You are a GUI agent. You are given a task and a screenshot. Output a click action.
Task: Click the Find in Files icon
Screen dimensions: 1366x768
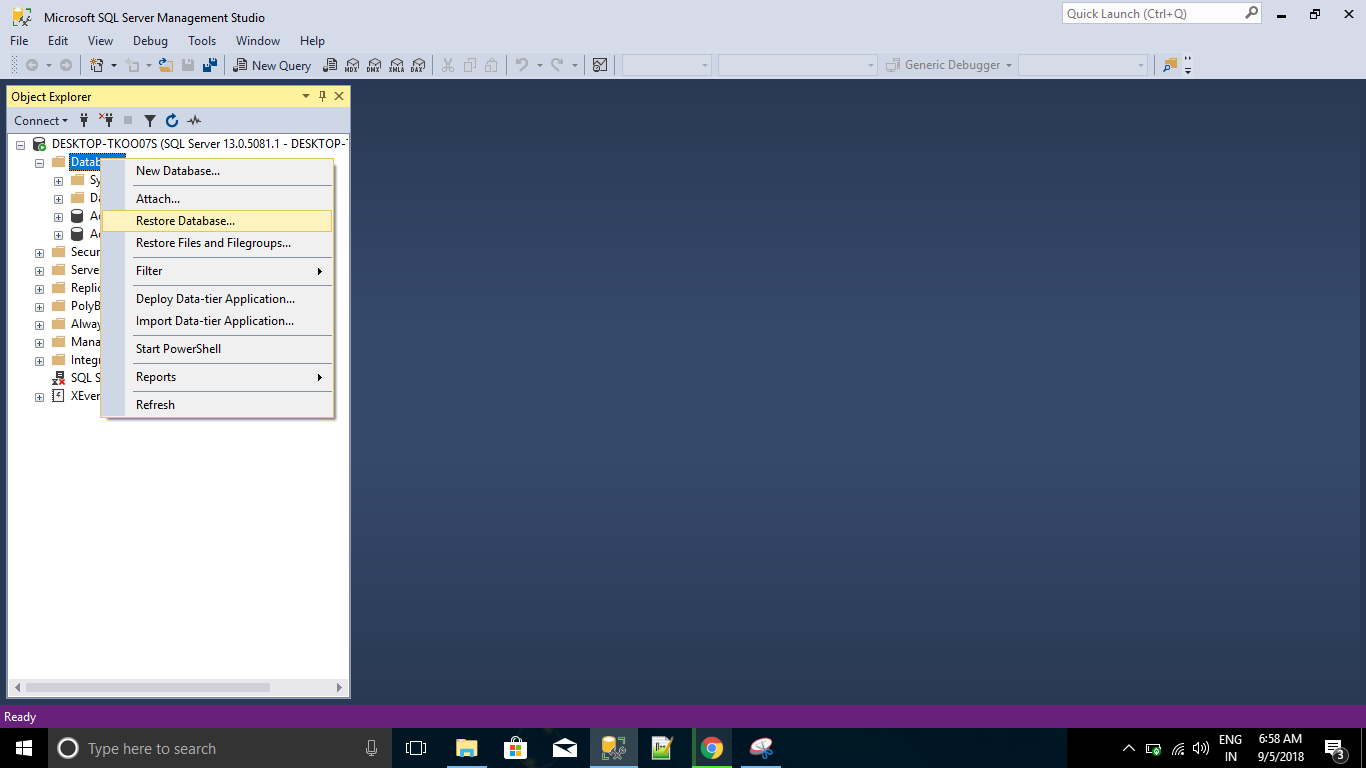tap(1170, 65)
